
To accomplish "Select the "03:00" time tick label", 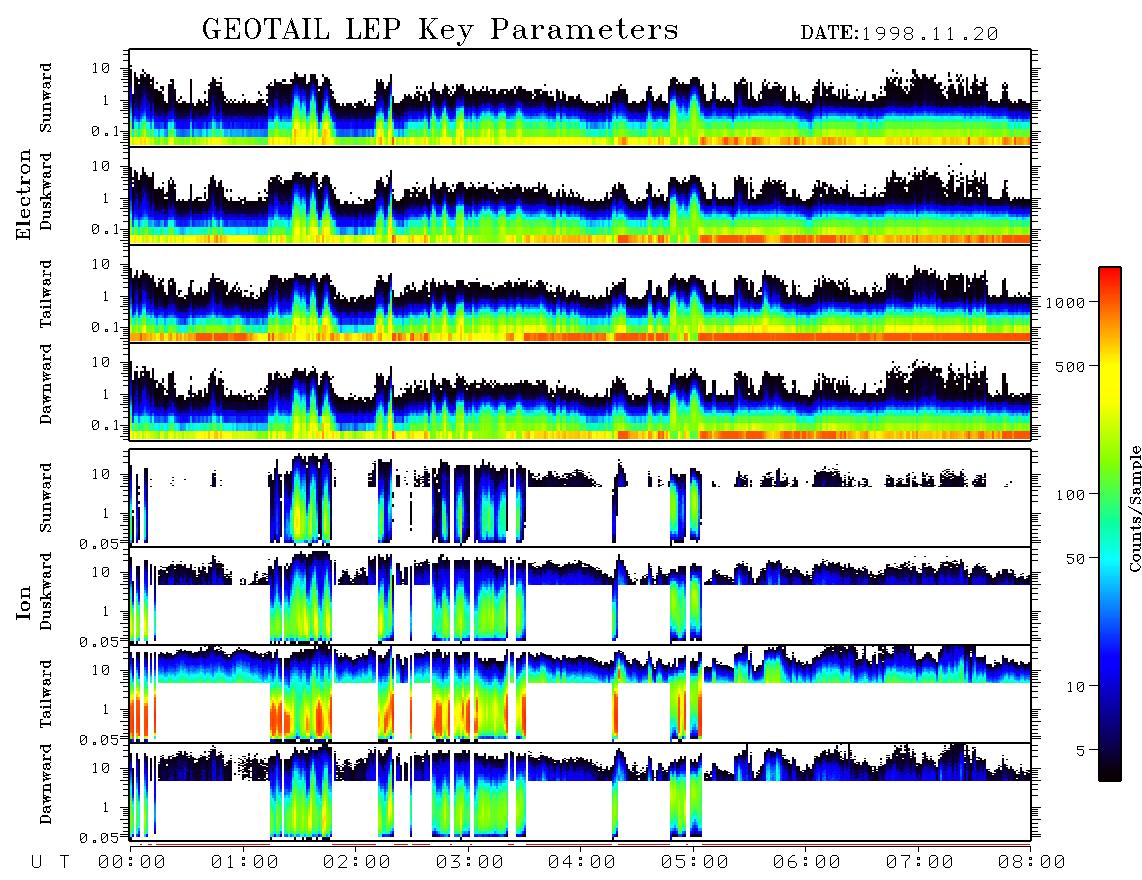I will coord(470,862).
